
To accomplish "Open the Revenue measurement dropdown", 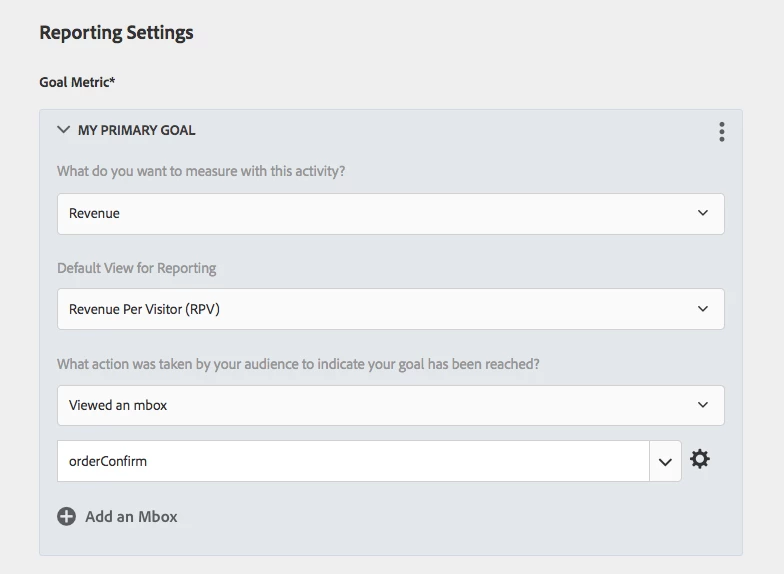I will 380,213.
